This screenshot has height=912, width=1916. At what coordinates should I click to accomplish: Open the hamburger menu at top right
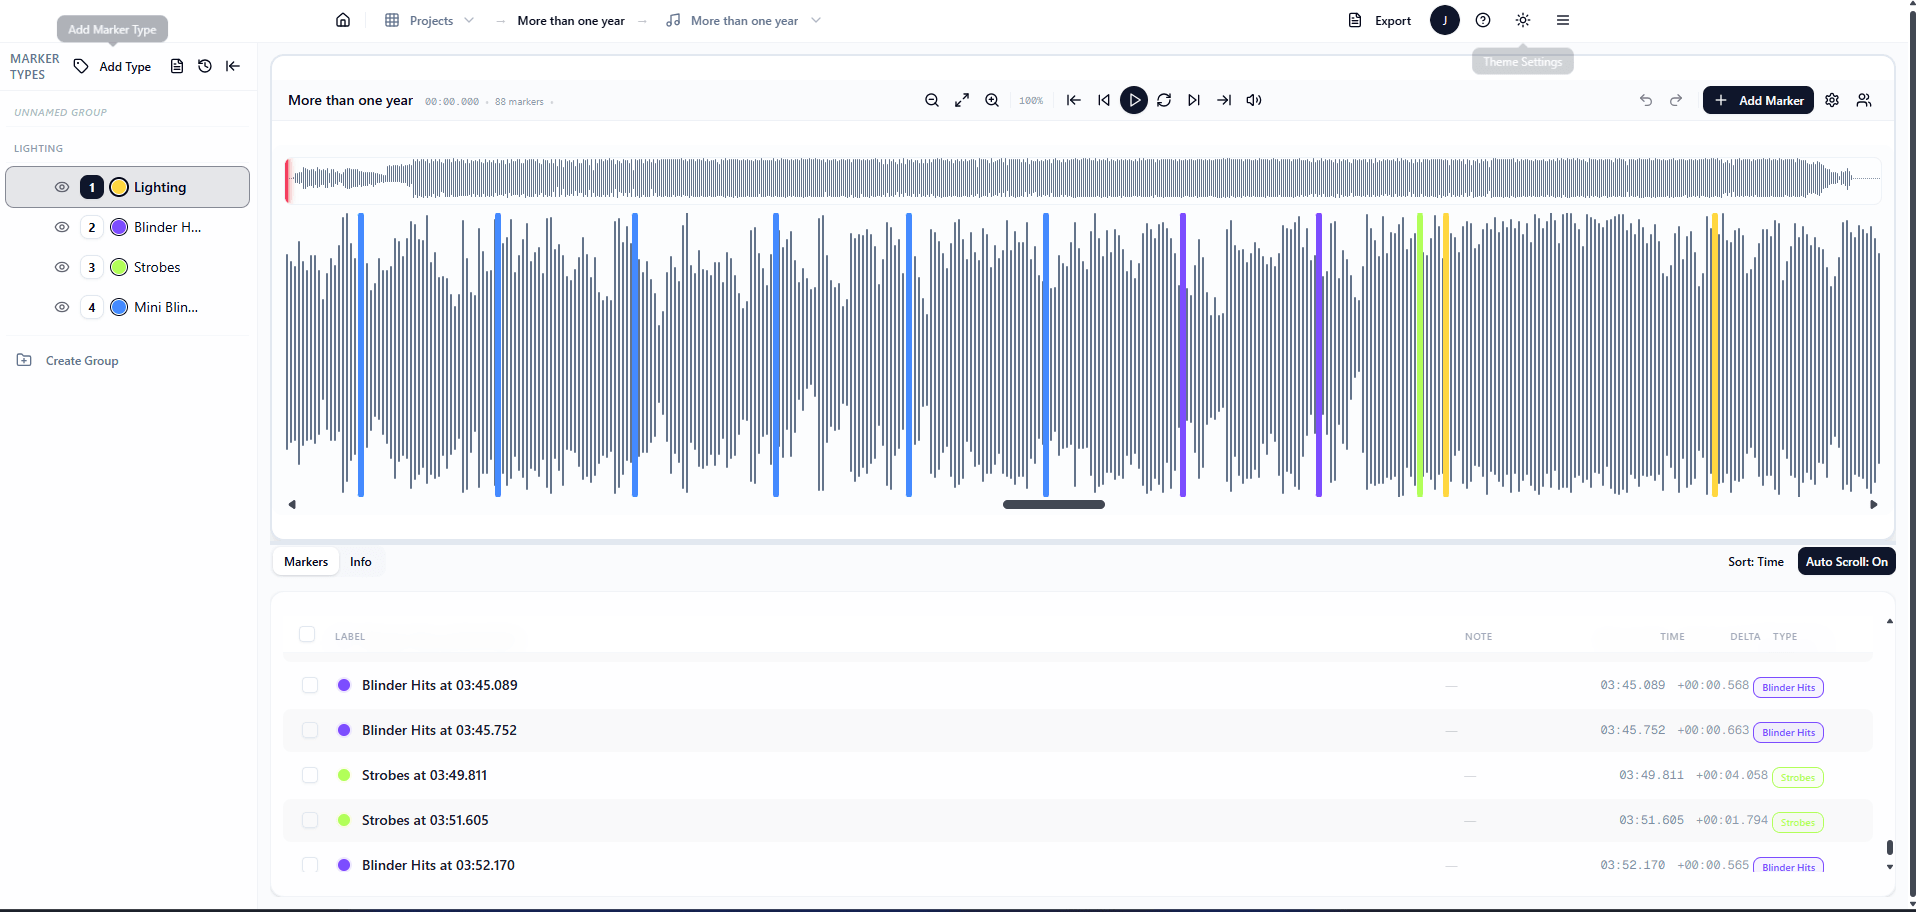click(1563, 20)
